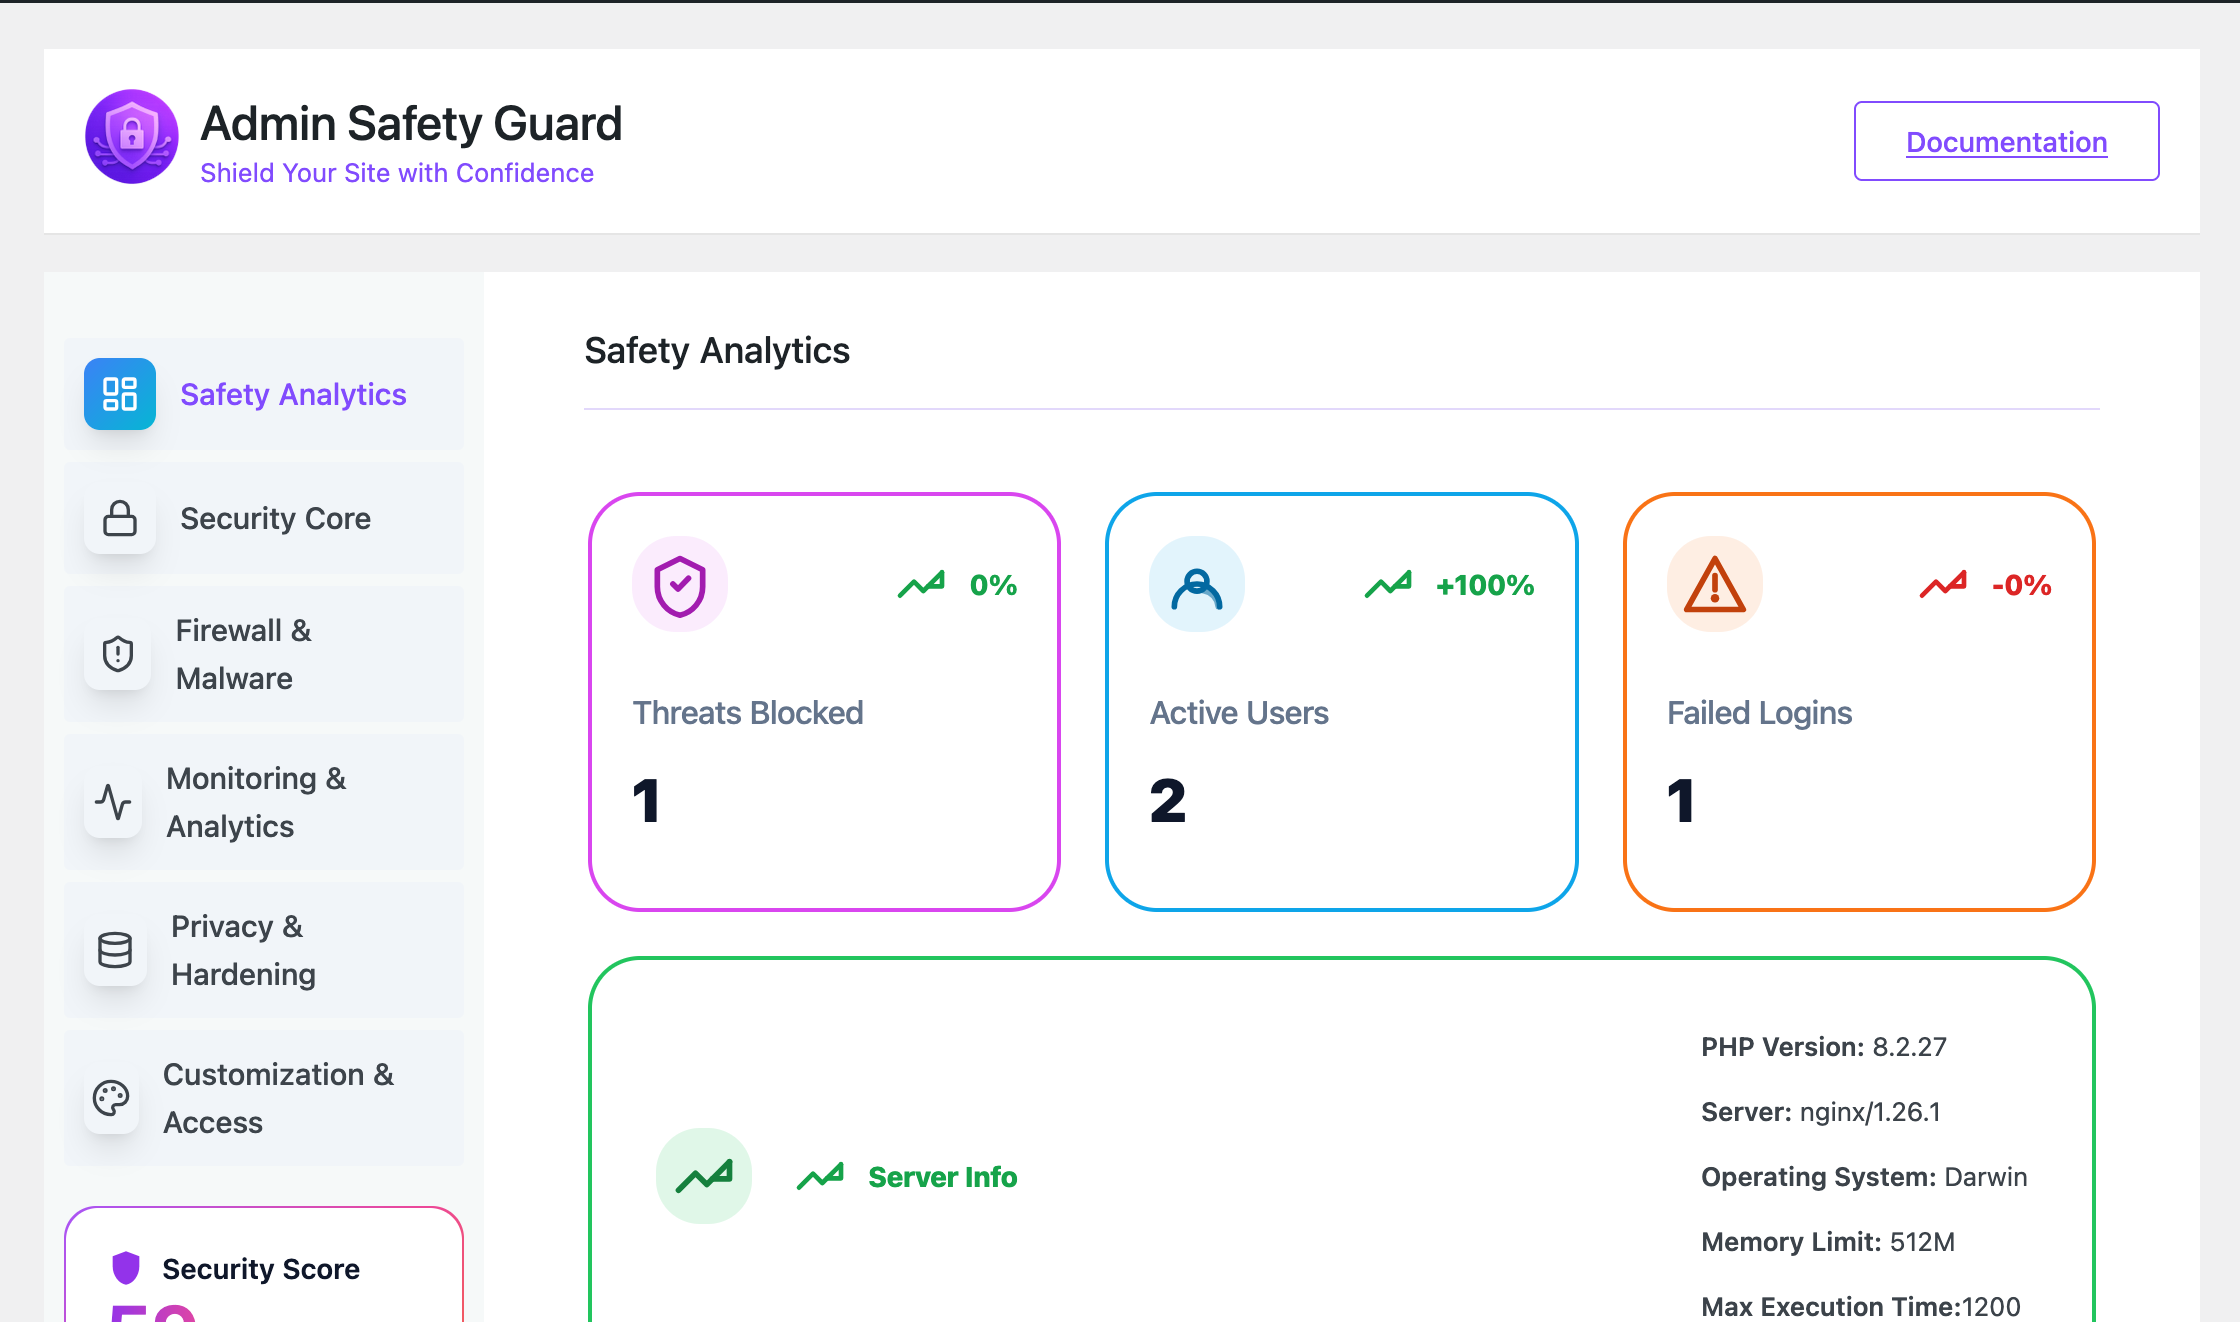Click the Server Info trend icon
The image size is (2240, 1322).
point(704,1176)
